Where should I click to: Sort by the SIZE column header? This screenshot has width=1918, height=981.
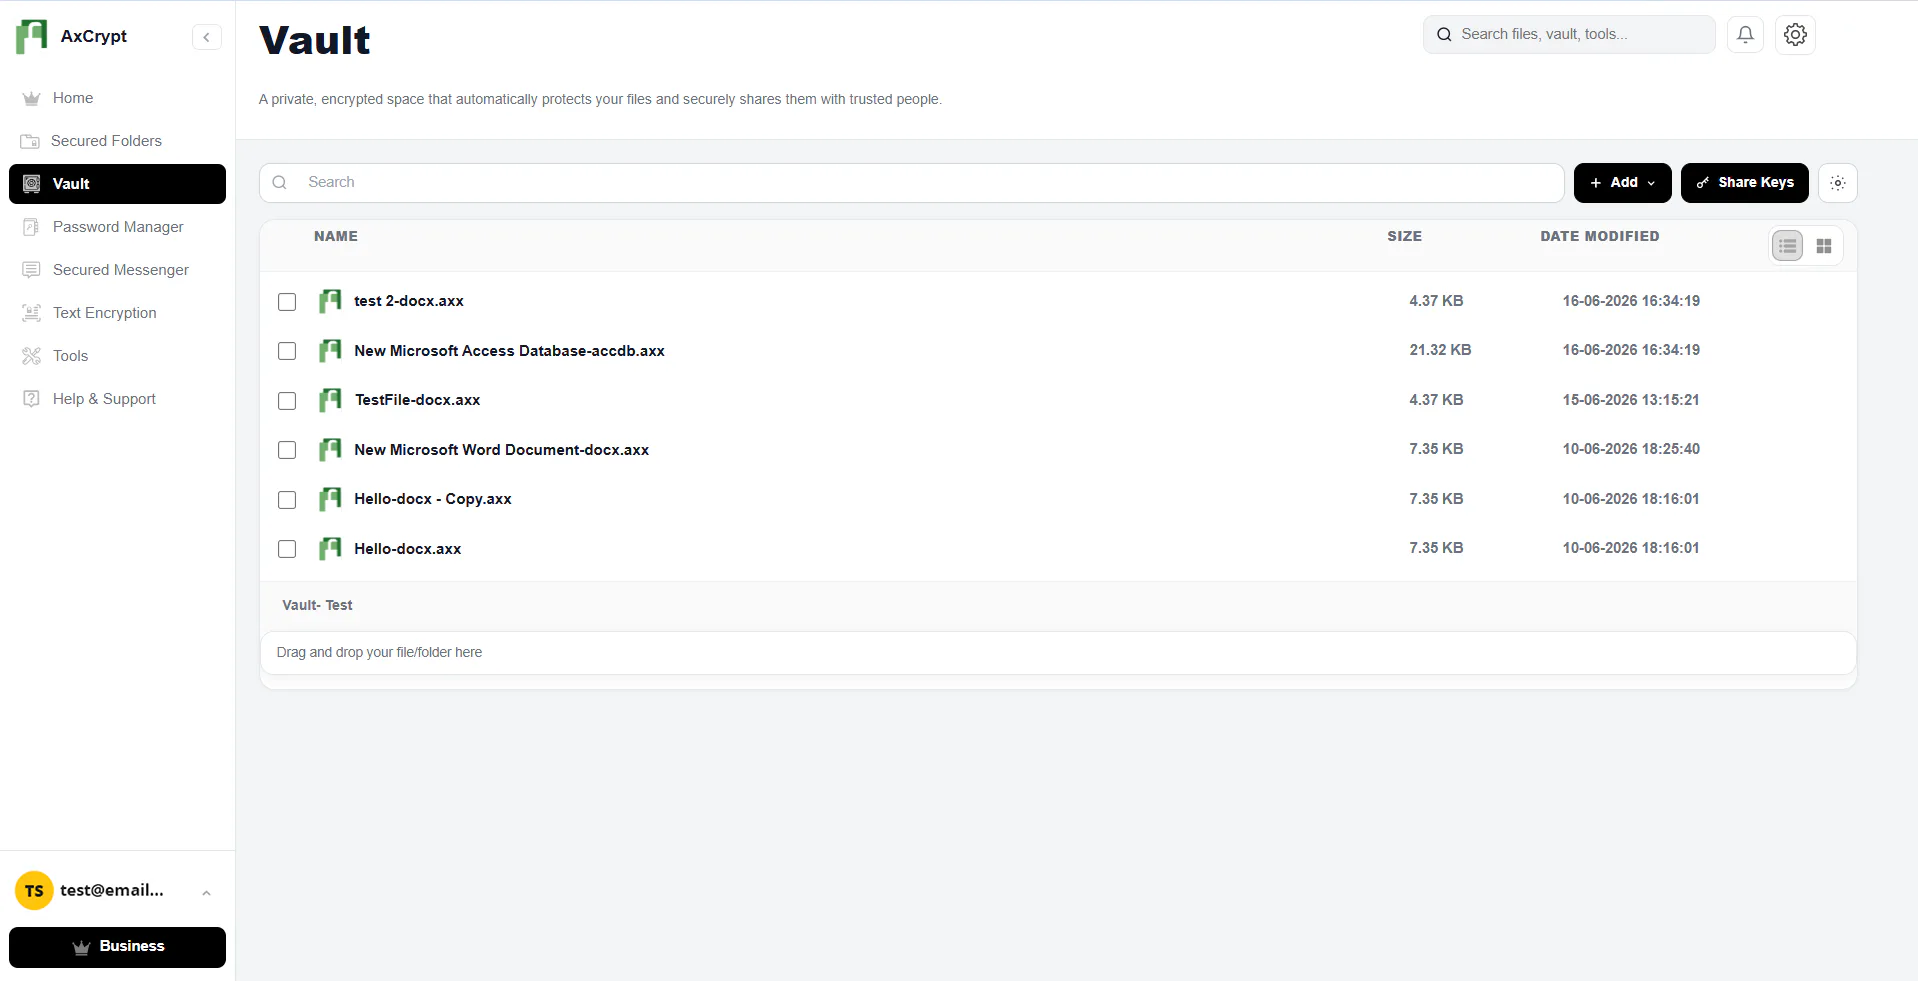point(1404,237)
